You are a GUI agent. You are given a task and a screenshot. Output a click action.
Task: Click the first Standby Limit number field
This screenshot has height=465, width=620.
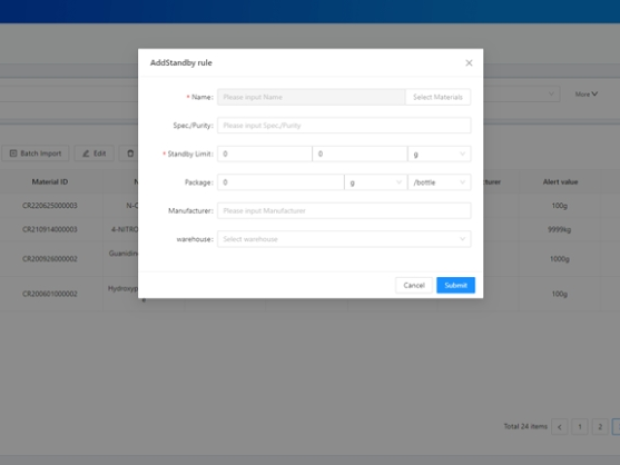(x=264, y=154)
